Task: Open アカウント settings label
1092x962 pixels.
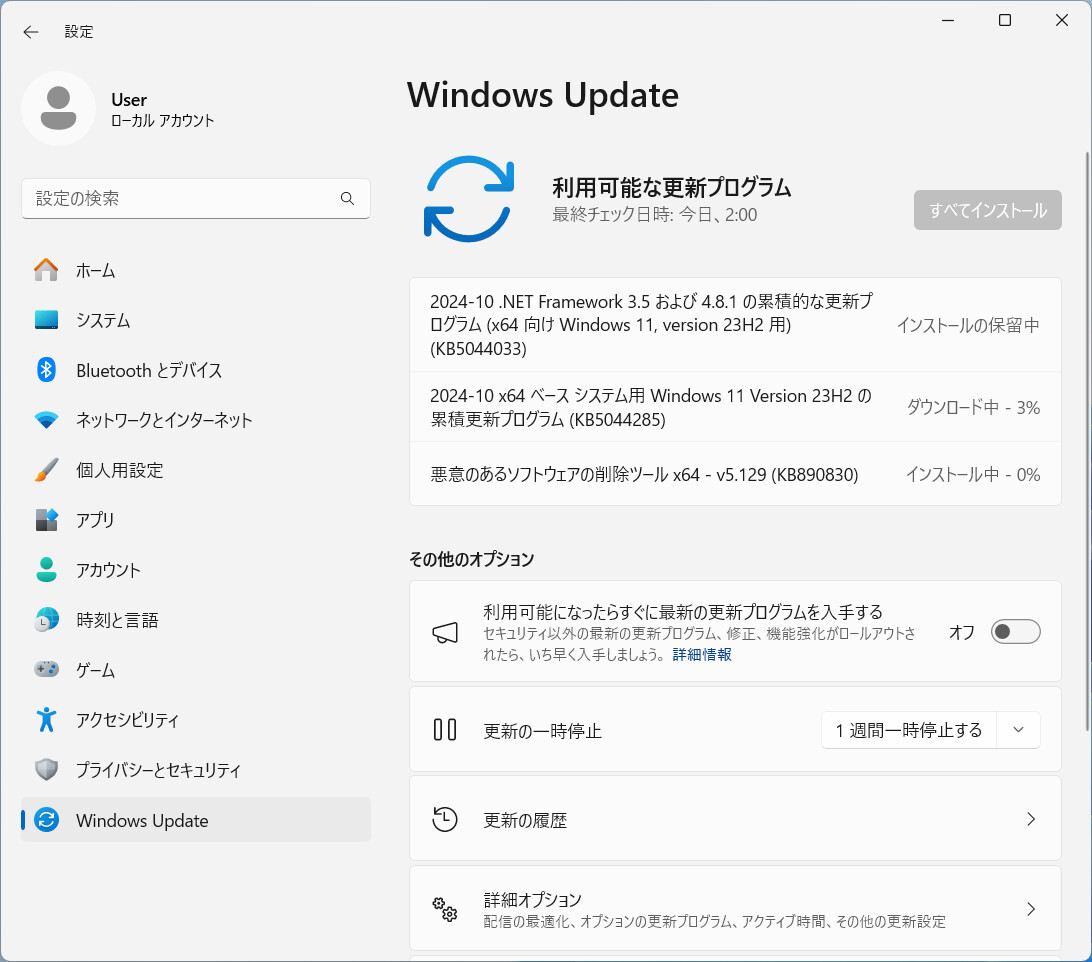Action: [108, 571]
